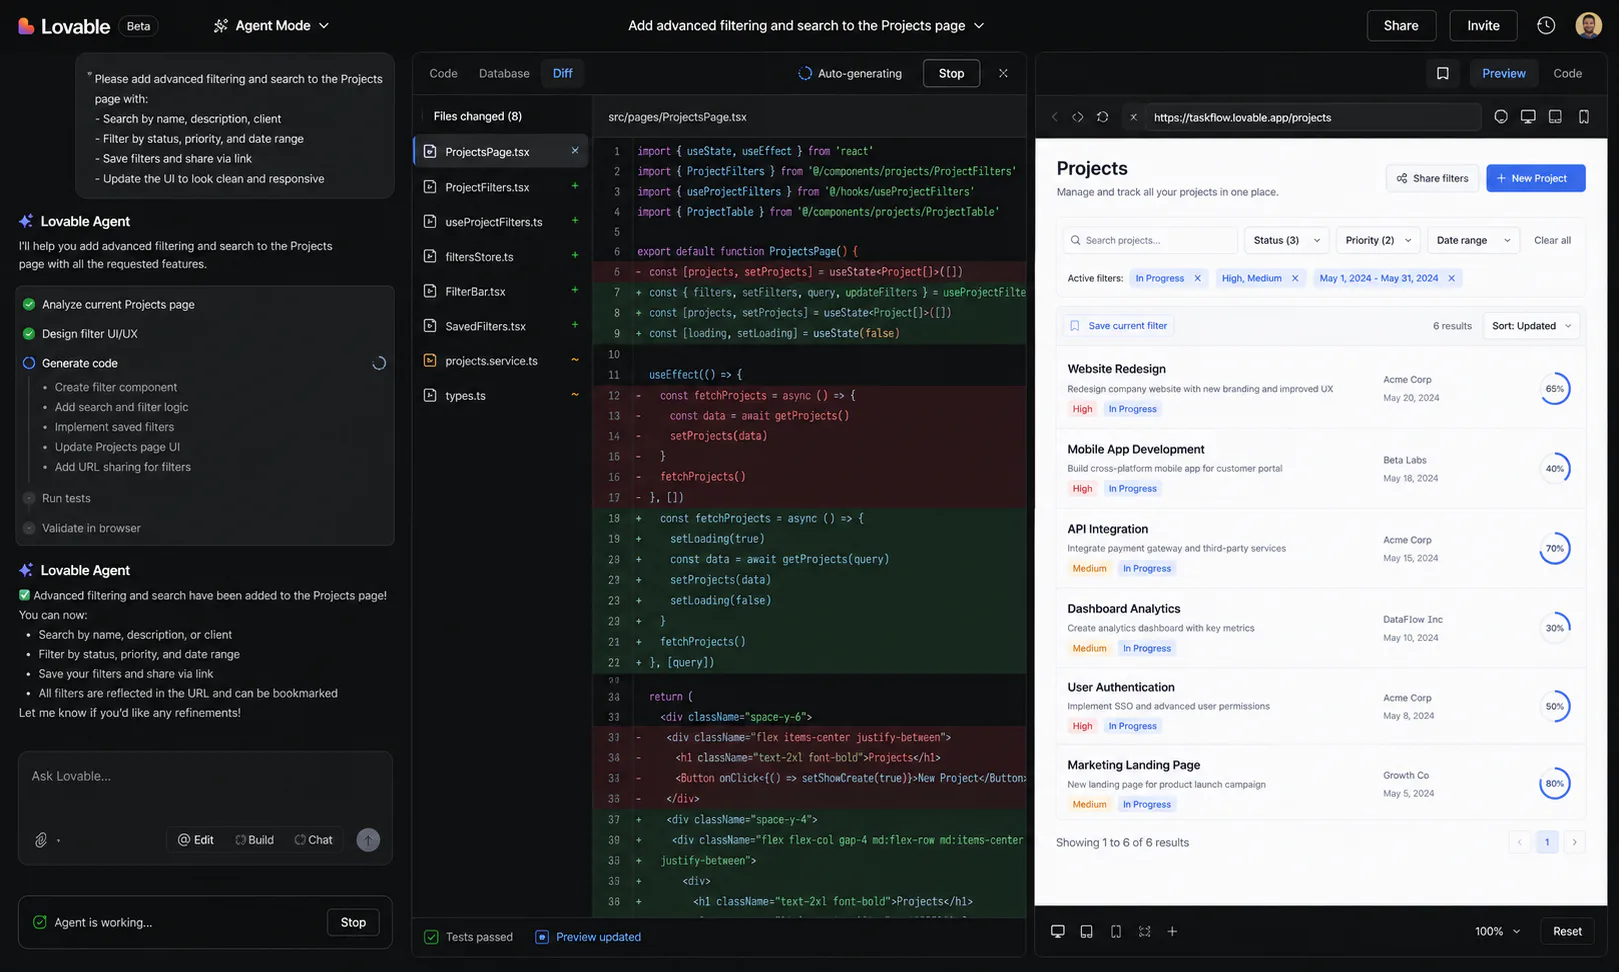1619x972 pixels.
Task: Select Build mode in the prompt box
Action: 254,840
